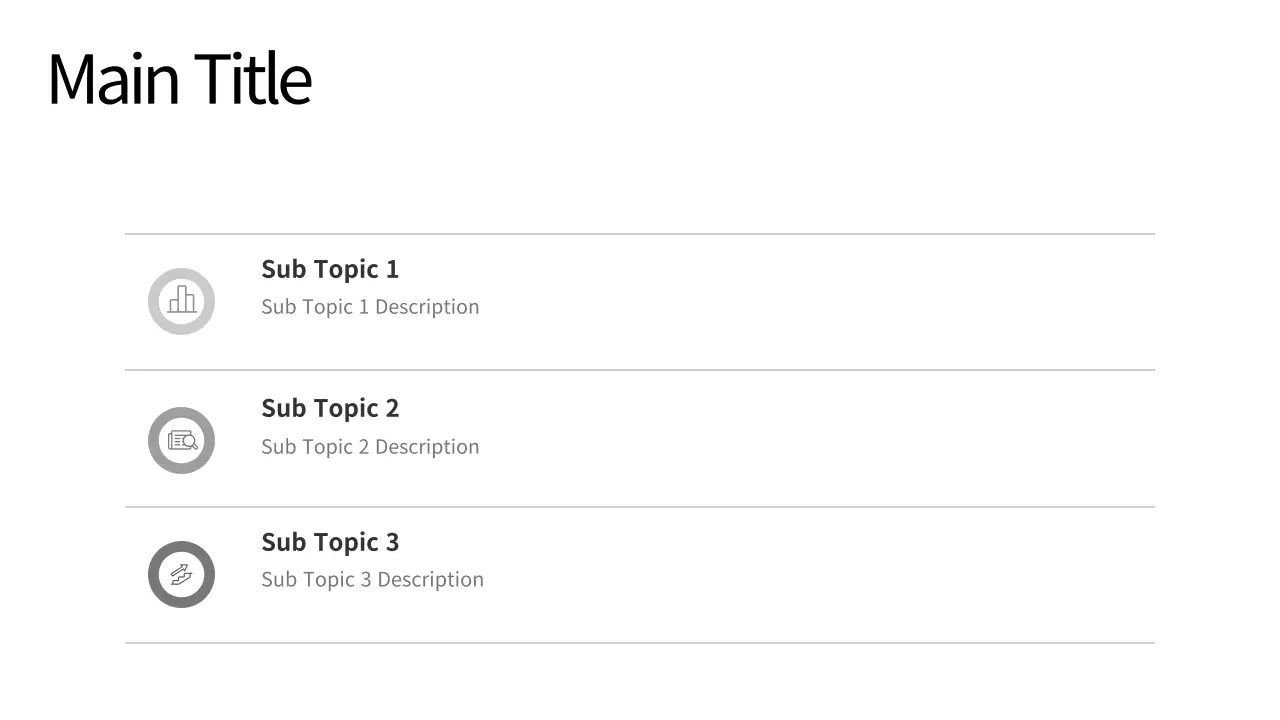Click the news search icon for Sub Topic 2
This screenshot has height=720, width=1280.
(x=182, y=440)
